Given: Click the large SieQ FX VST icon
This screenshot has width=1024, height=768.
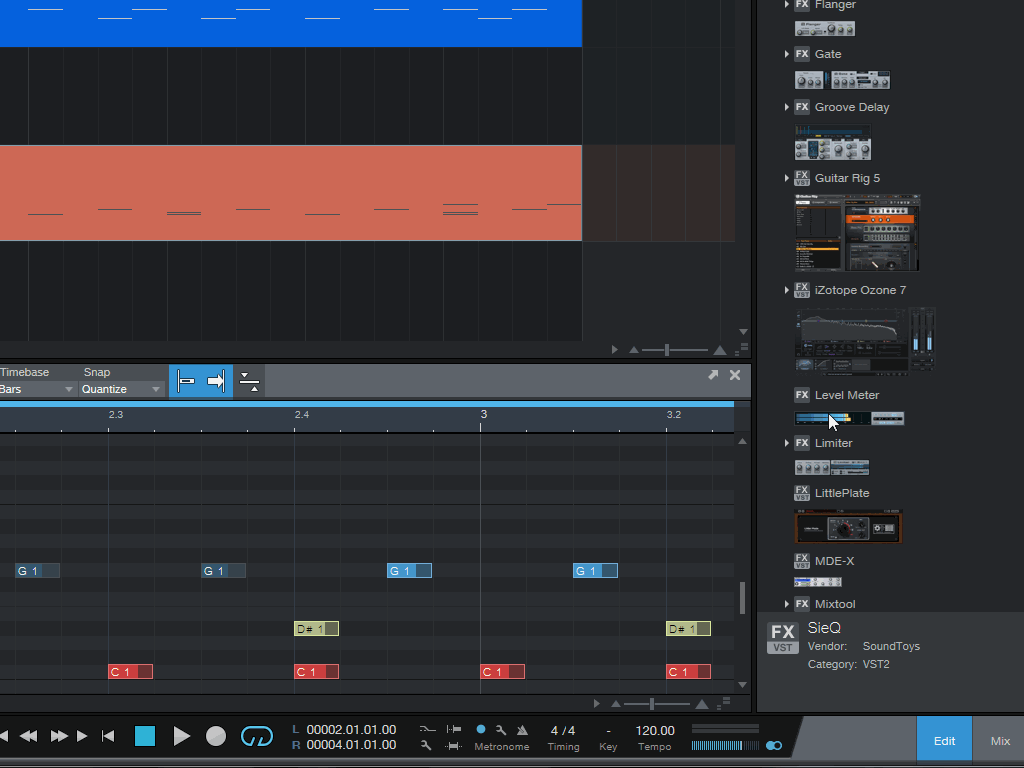Looking at the screenshot, I should 782,637.
